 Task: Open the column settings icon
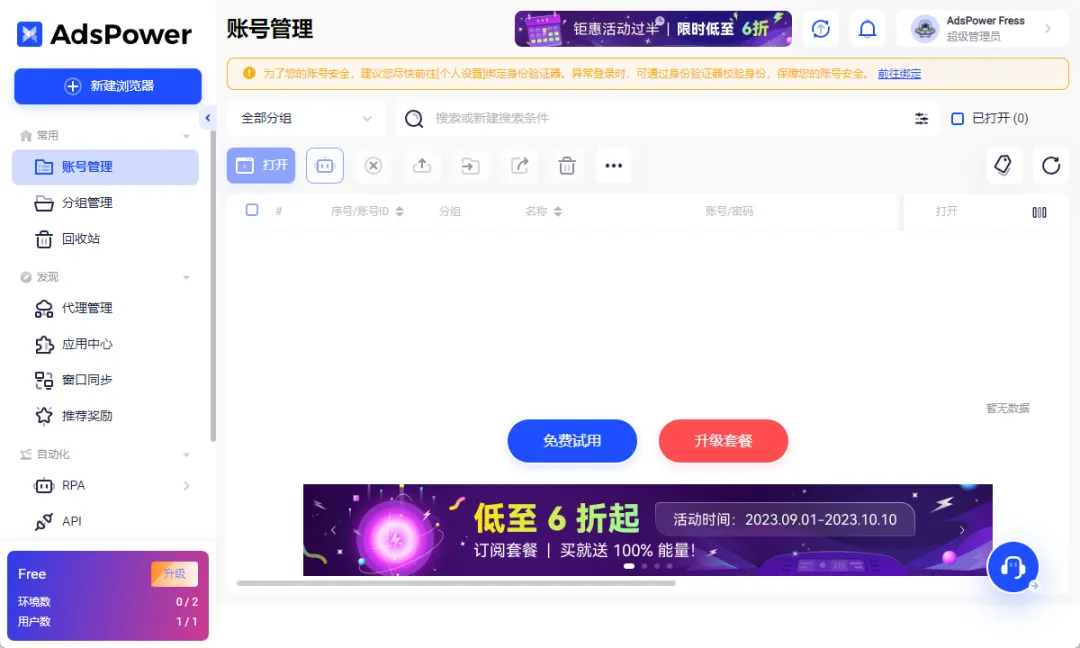click(x=1039, y=212)
